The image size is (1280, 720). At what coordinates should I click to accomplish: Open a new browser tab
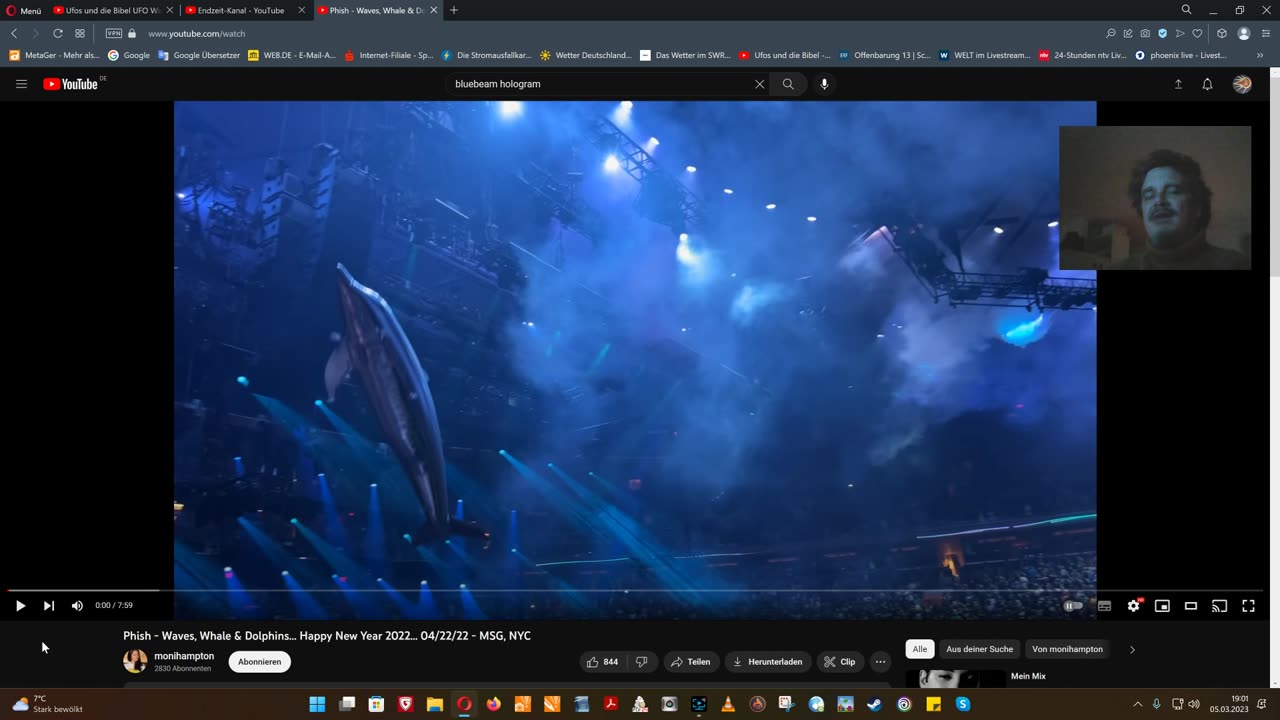click(x=454, y=10)
